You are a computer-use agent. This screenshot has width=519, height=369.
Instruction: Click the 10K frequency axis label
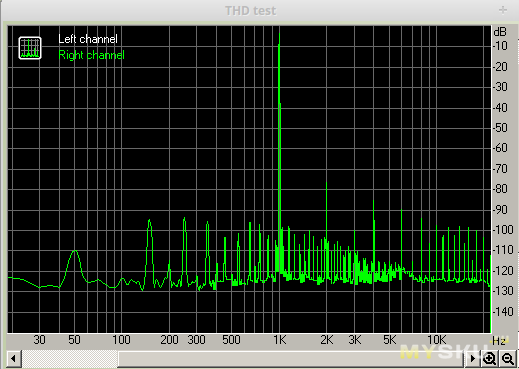click(436, 340)
